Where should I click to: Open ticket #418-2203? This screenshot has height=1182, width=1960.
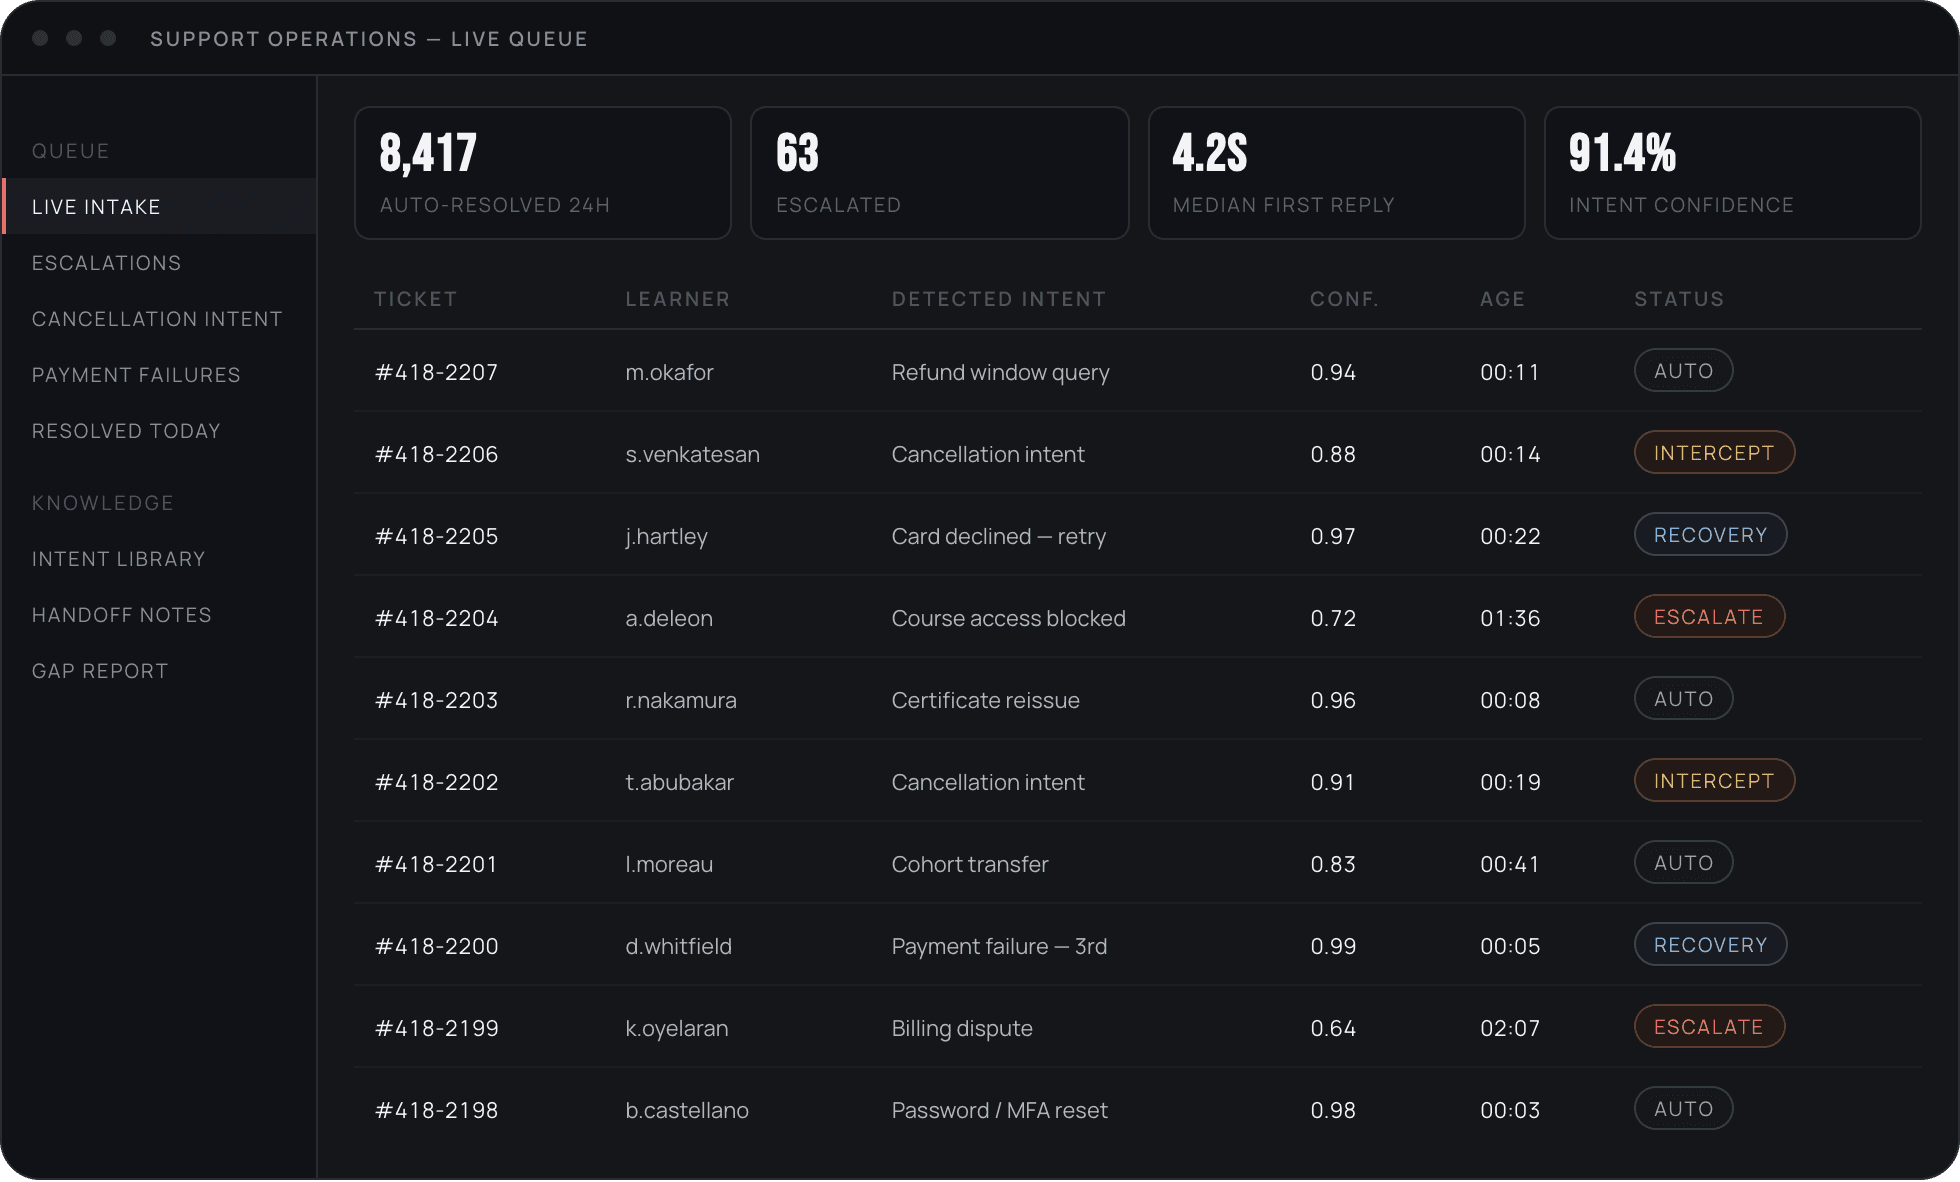point(436,700)
